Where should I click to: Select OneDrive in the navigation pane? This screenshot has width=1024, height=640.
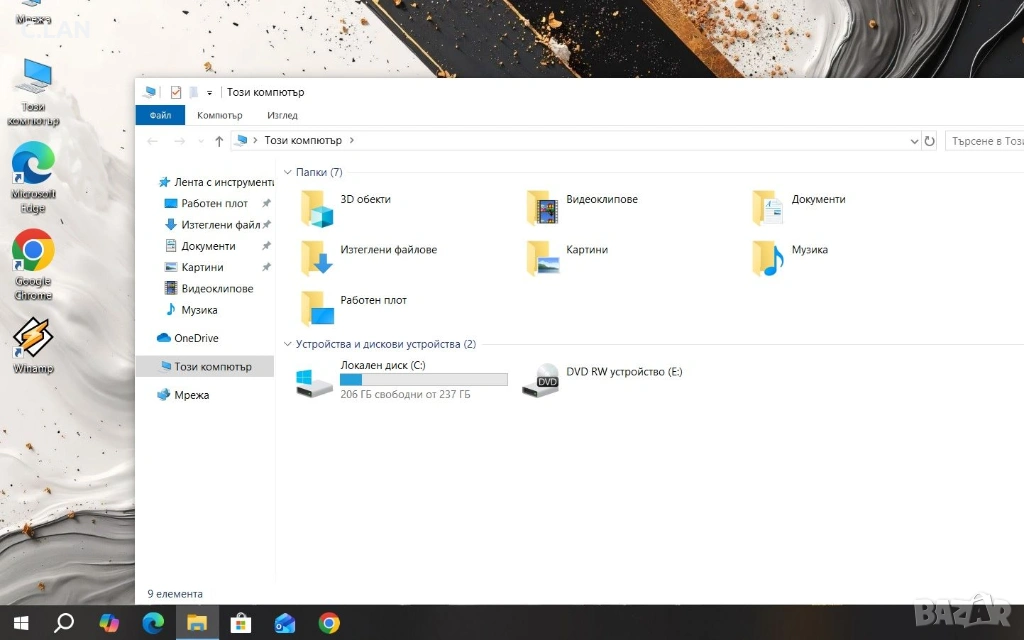click(195, 338)
